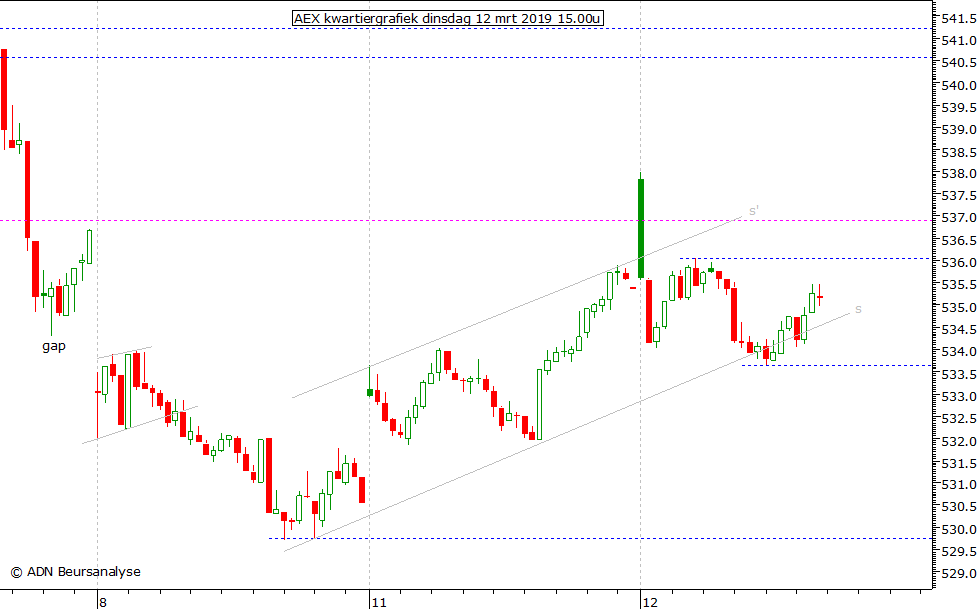Image resolution: width=980 pixels, height=609 pixels.
Task: Click the 538.5 price axis label
Action: [x=959, y=152]
